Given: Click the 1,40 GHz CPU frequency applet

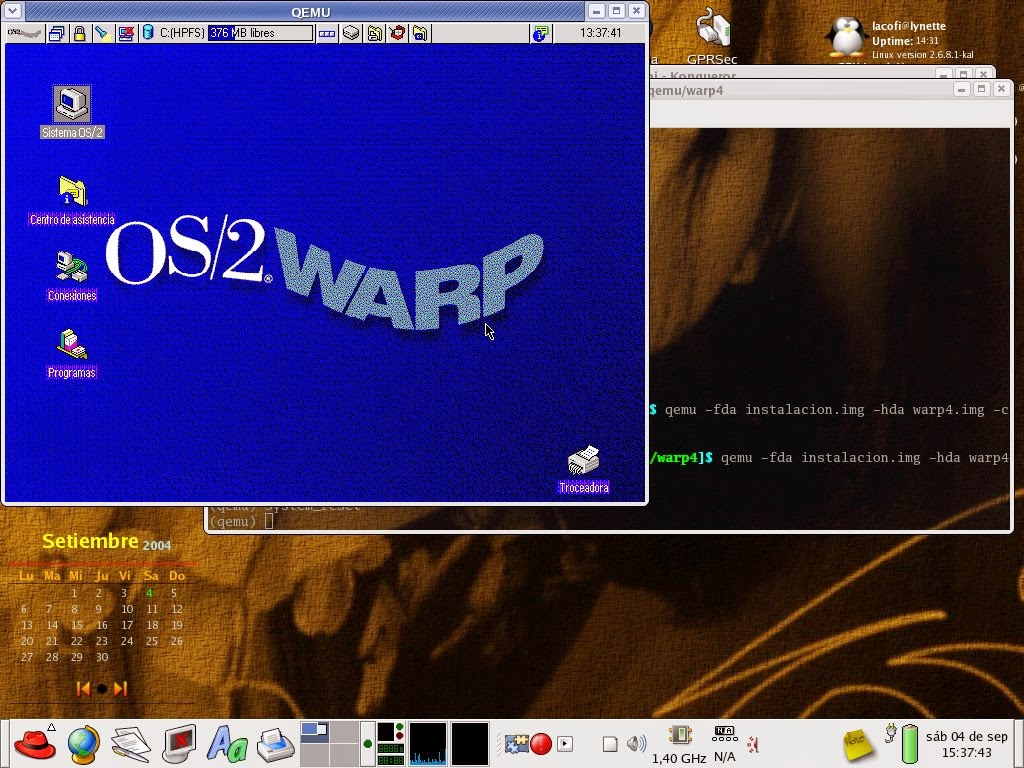Looking at the screenshot, I should click(x=679, y=744).
